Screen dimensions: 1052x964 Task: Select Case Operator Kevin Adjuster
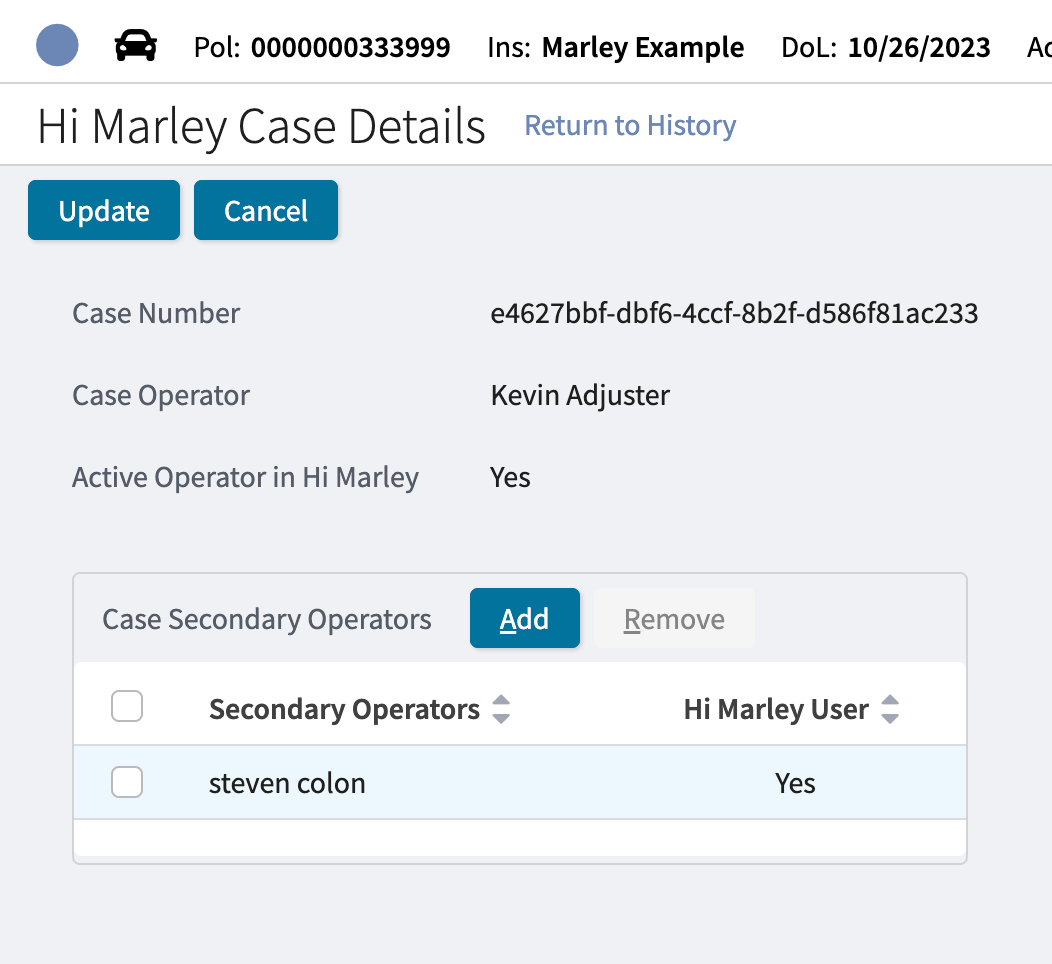578,395
